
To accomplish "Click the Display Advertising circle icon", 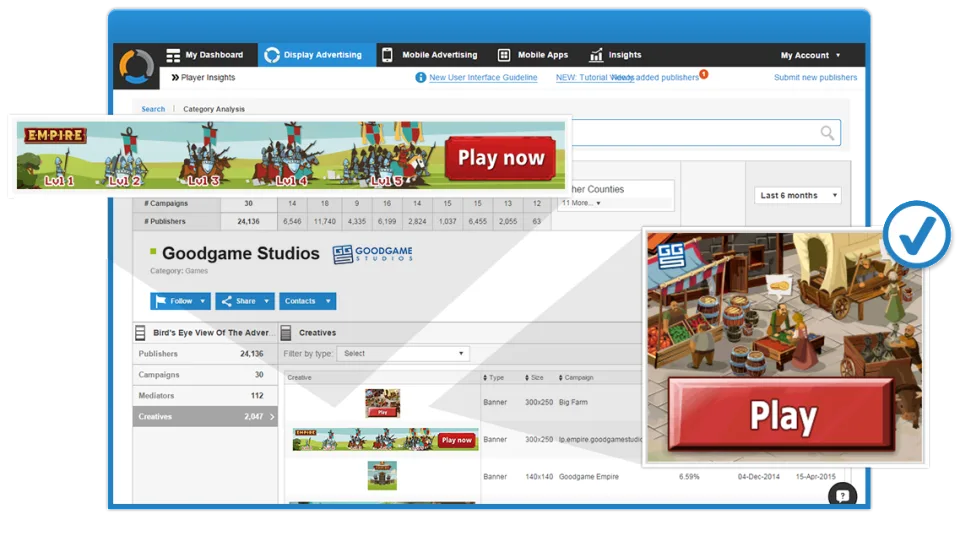I will coord(272,55).
